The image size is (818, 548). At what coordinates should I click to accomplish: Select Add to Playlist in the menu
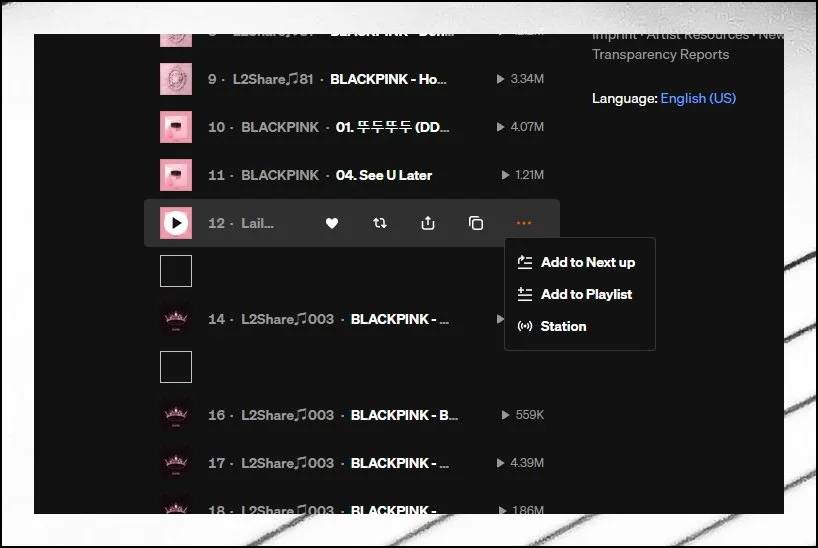point(586,294)
